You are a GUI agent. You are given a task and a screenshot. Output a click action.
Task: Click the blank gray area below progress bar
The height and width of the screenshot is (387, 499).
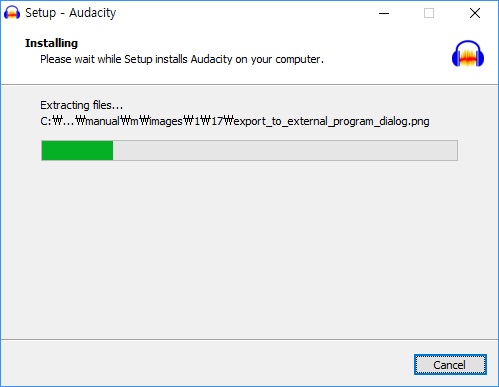pos(249,250)
